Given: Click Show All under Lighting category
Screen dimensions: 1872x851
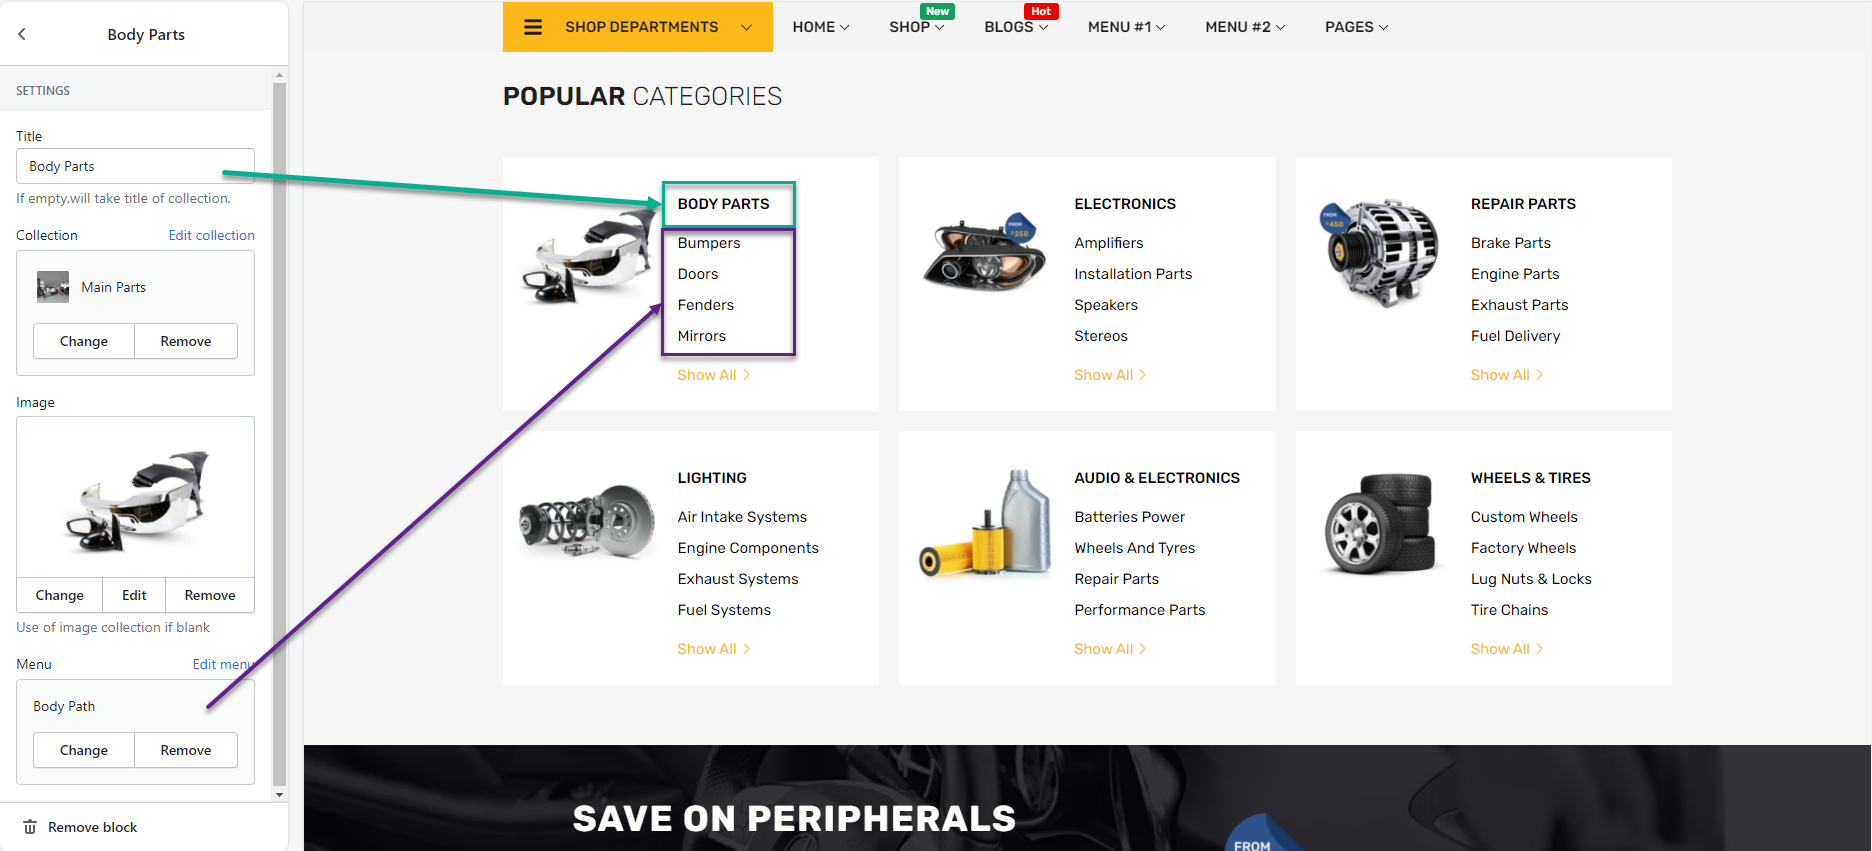Looking at the screenshot, I should [x=714, y=649].
